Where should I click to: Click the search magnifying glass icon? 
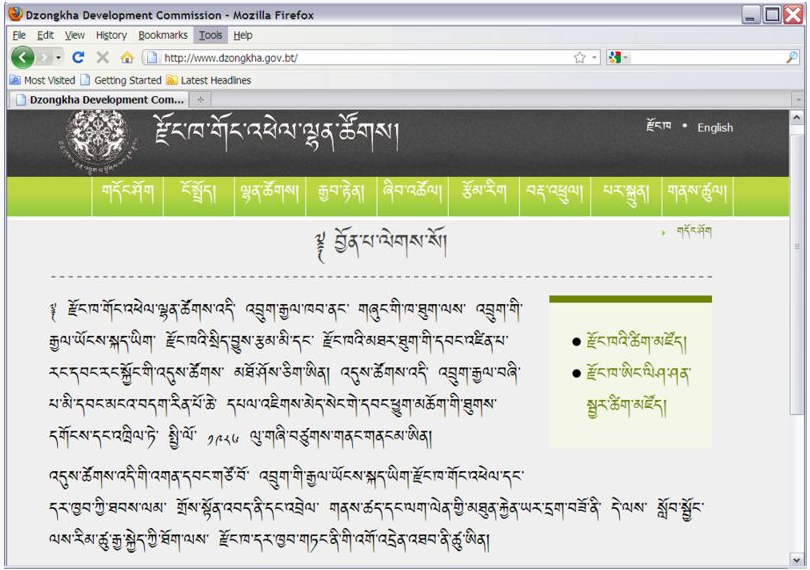tap(792, 58)
